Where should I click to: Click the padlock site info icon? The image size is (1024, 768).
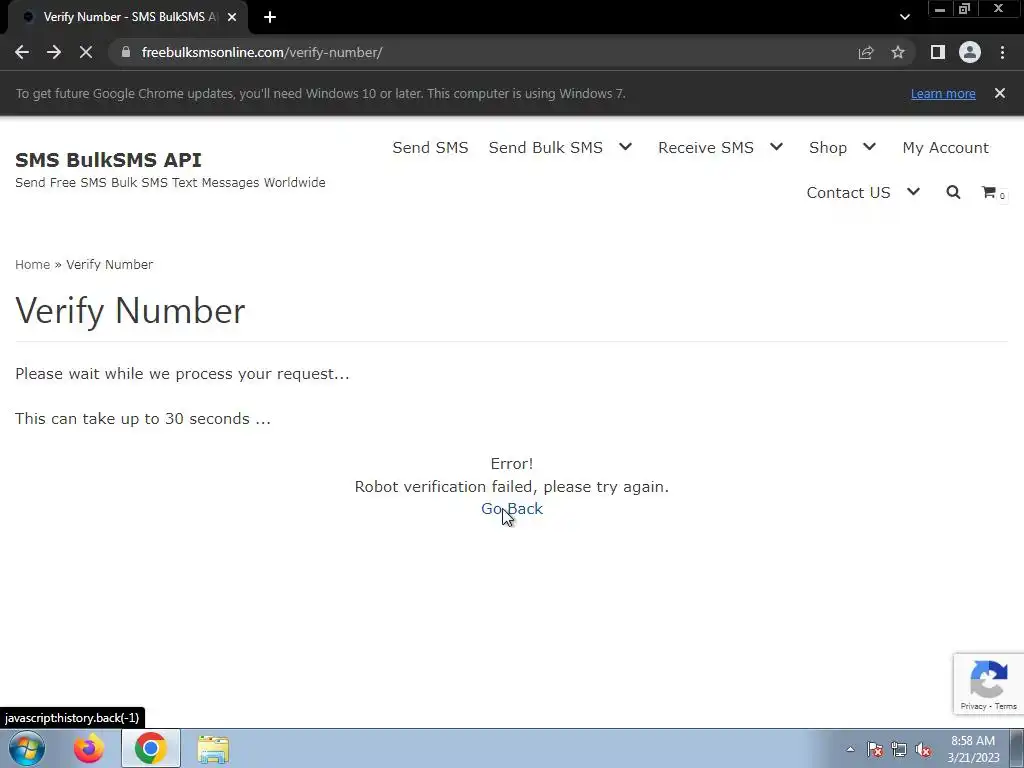[x=126, y=52]
